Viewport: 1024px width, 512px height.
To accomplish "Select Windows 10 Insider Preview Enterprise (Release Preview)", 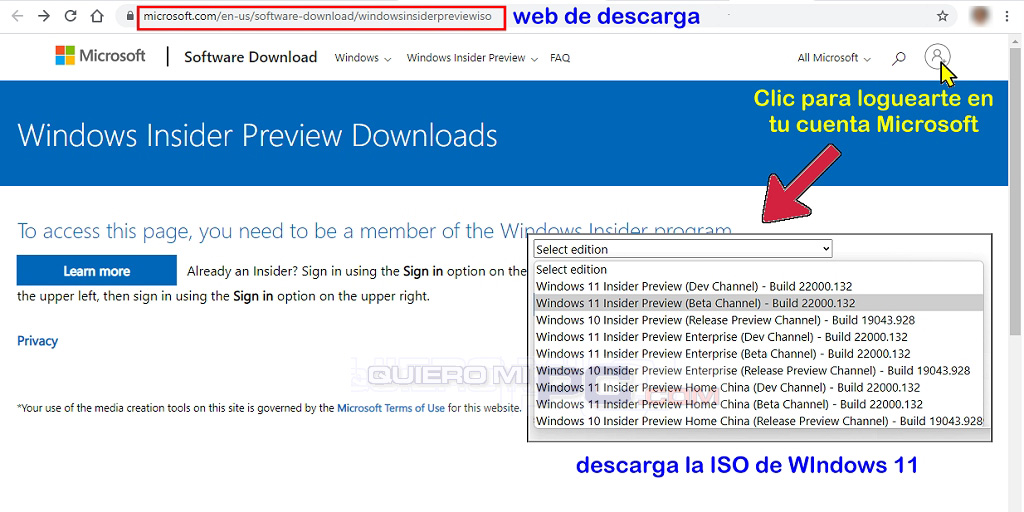I will (x=758, y=371).
